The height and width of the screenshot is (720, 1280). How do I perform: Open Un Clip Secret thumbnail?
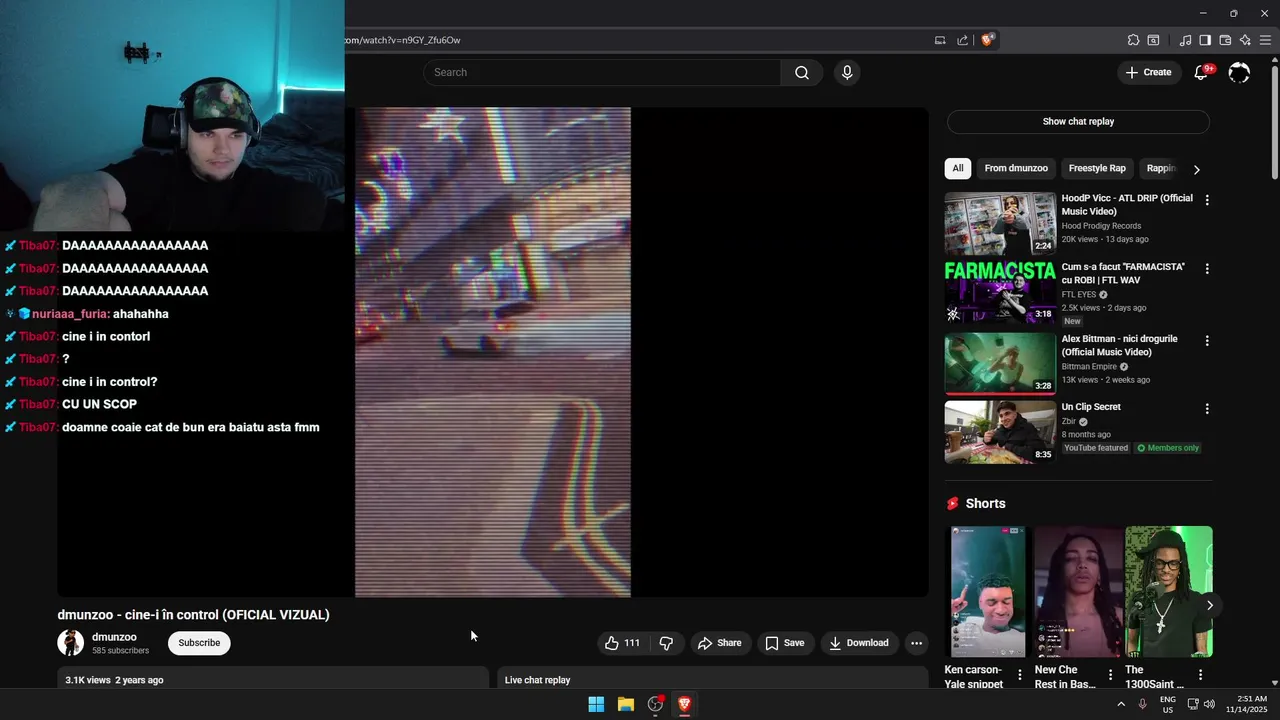click(1000, 432)
